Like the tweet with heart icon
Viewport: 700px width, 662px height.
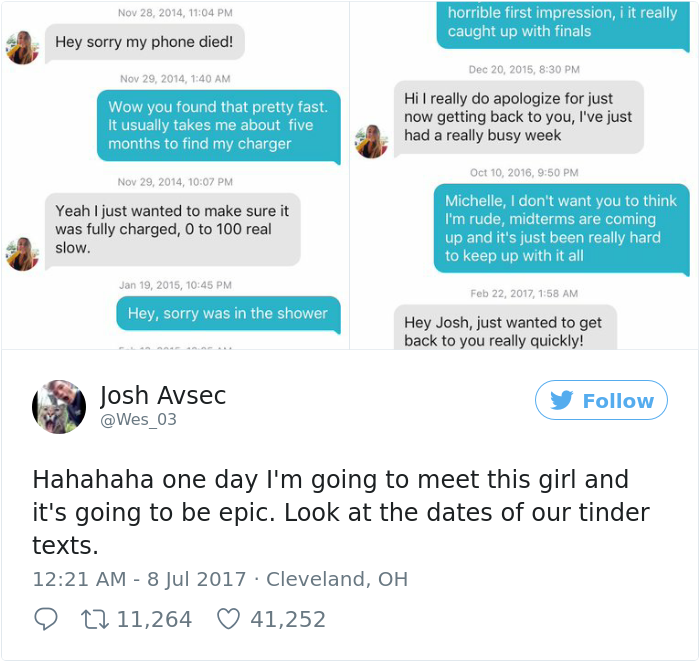pos(229,620)
